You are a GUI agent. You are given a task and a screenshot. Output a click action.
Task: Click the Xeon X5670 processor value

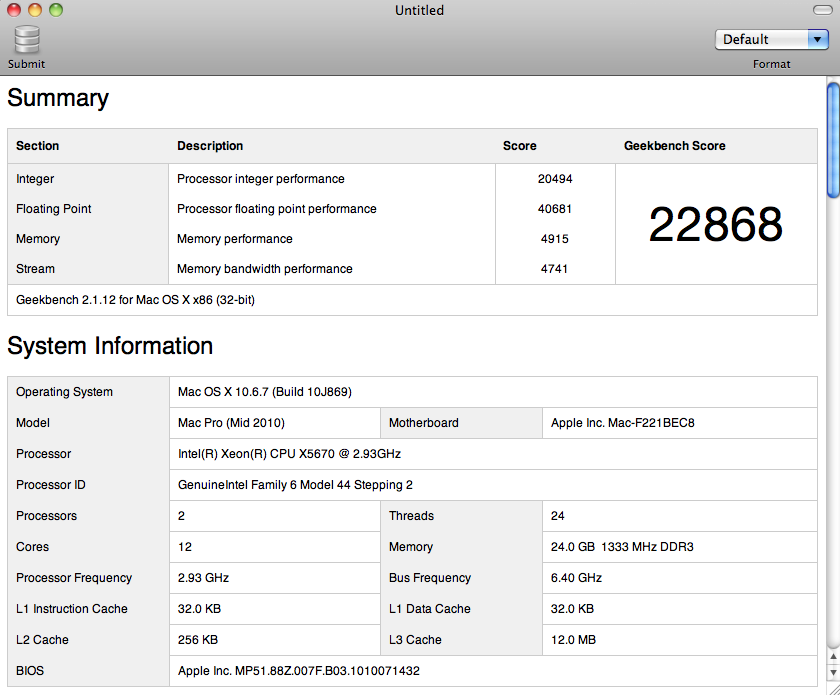tap(289, 454)
